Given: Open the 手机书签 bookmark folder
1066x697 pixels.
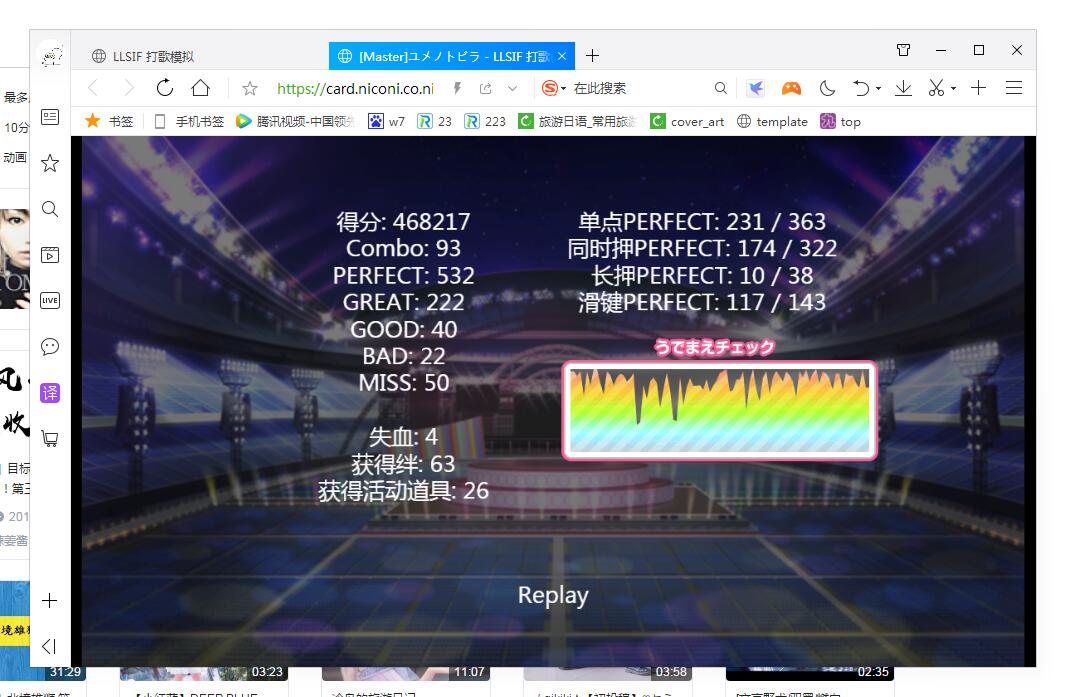Looking at the screenshot, I should (x=190, y=122).
